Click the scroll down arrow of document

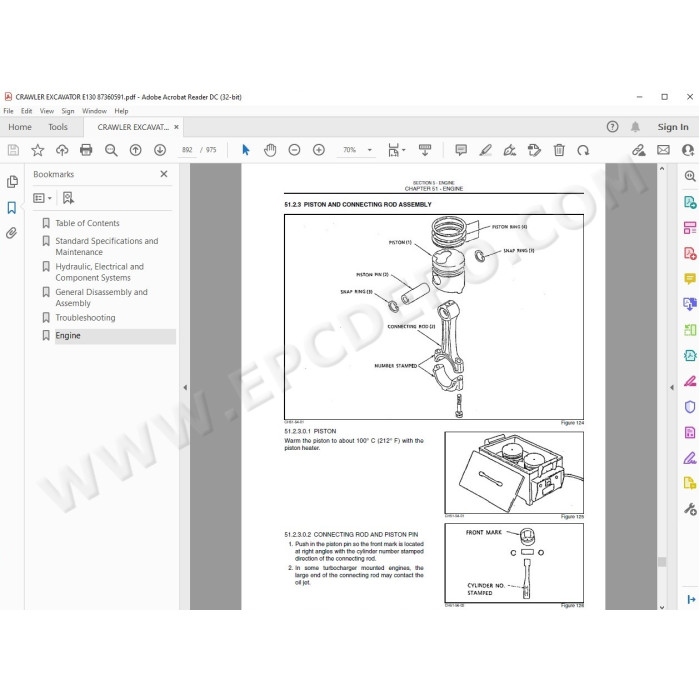point(662,607)
